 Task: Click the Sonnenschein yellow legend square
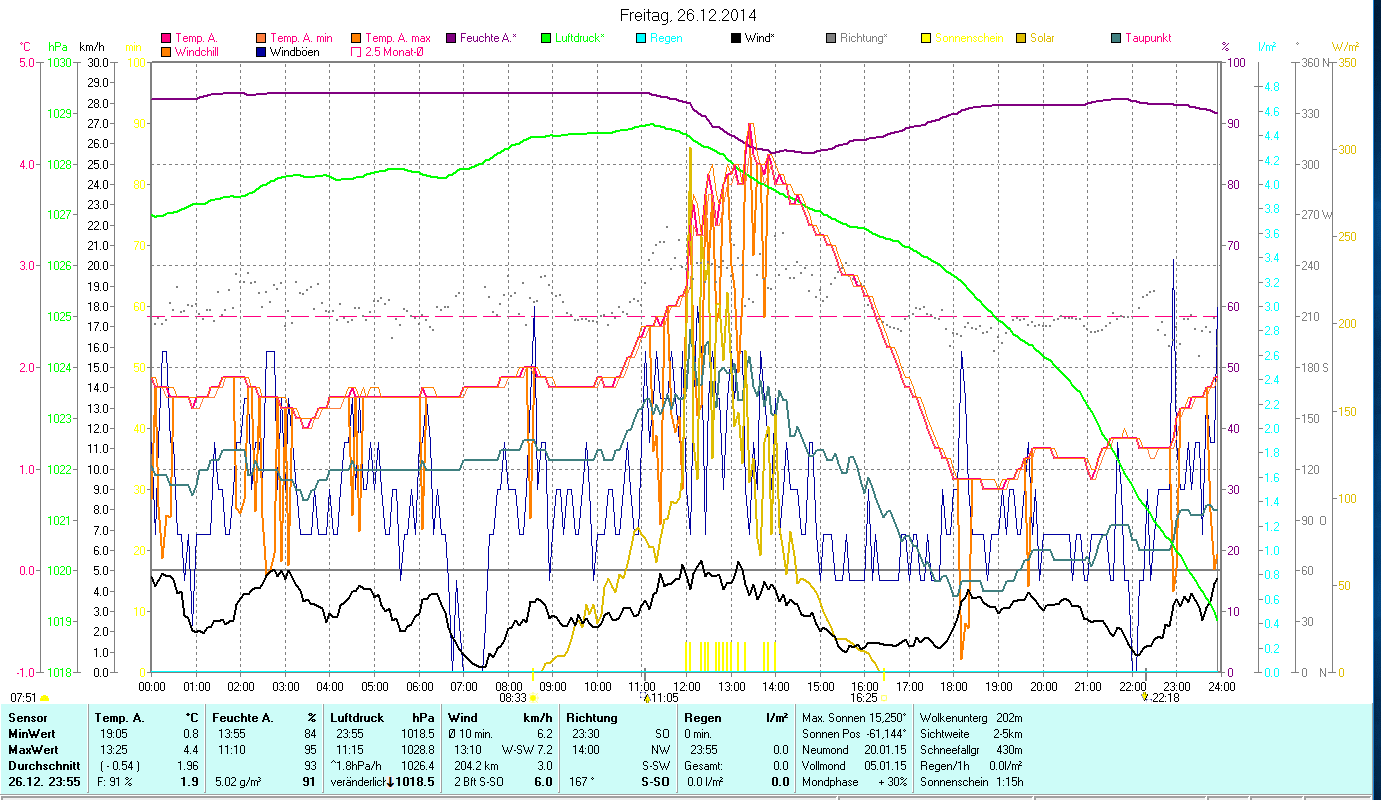926,38
